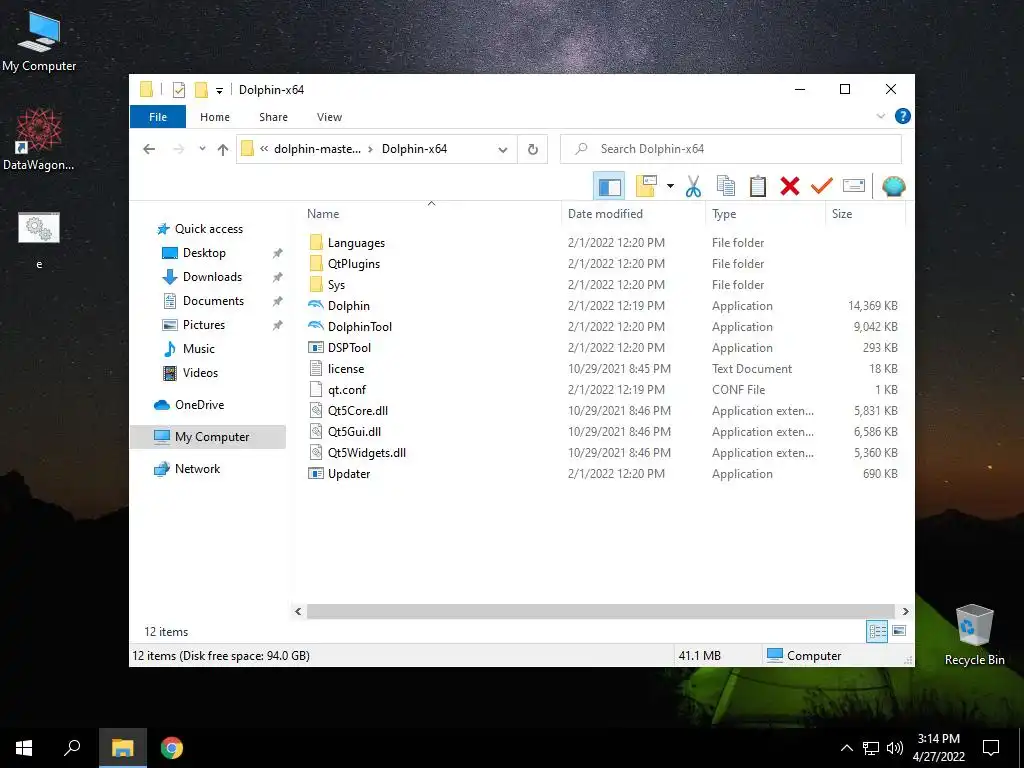This screenshot has width=1024, height=768.
Task: Select Qt5Widgets.dll in the file list
Action: (x=366, y=453)
